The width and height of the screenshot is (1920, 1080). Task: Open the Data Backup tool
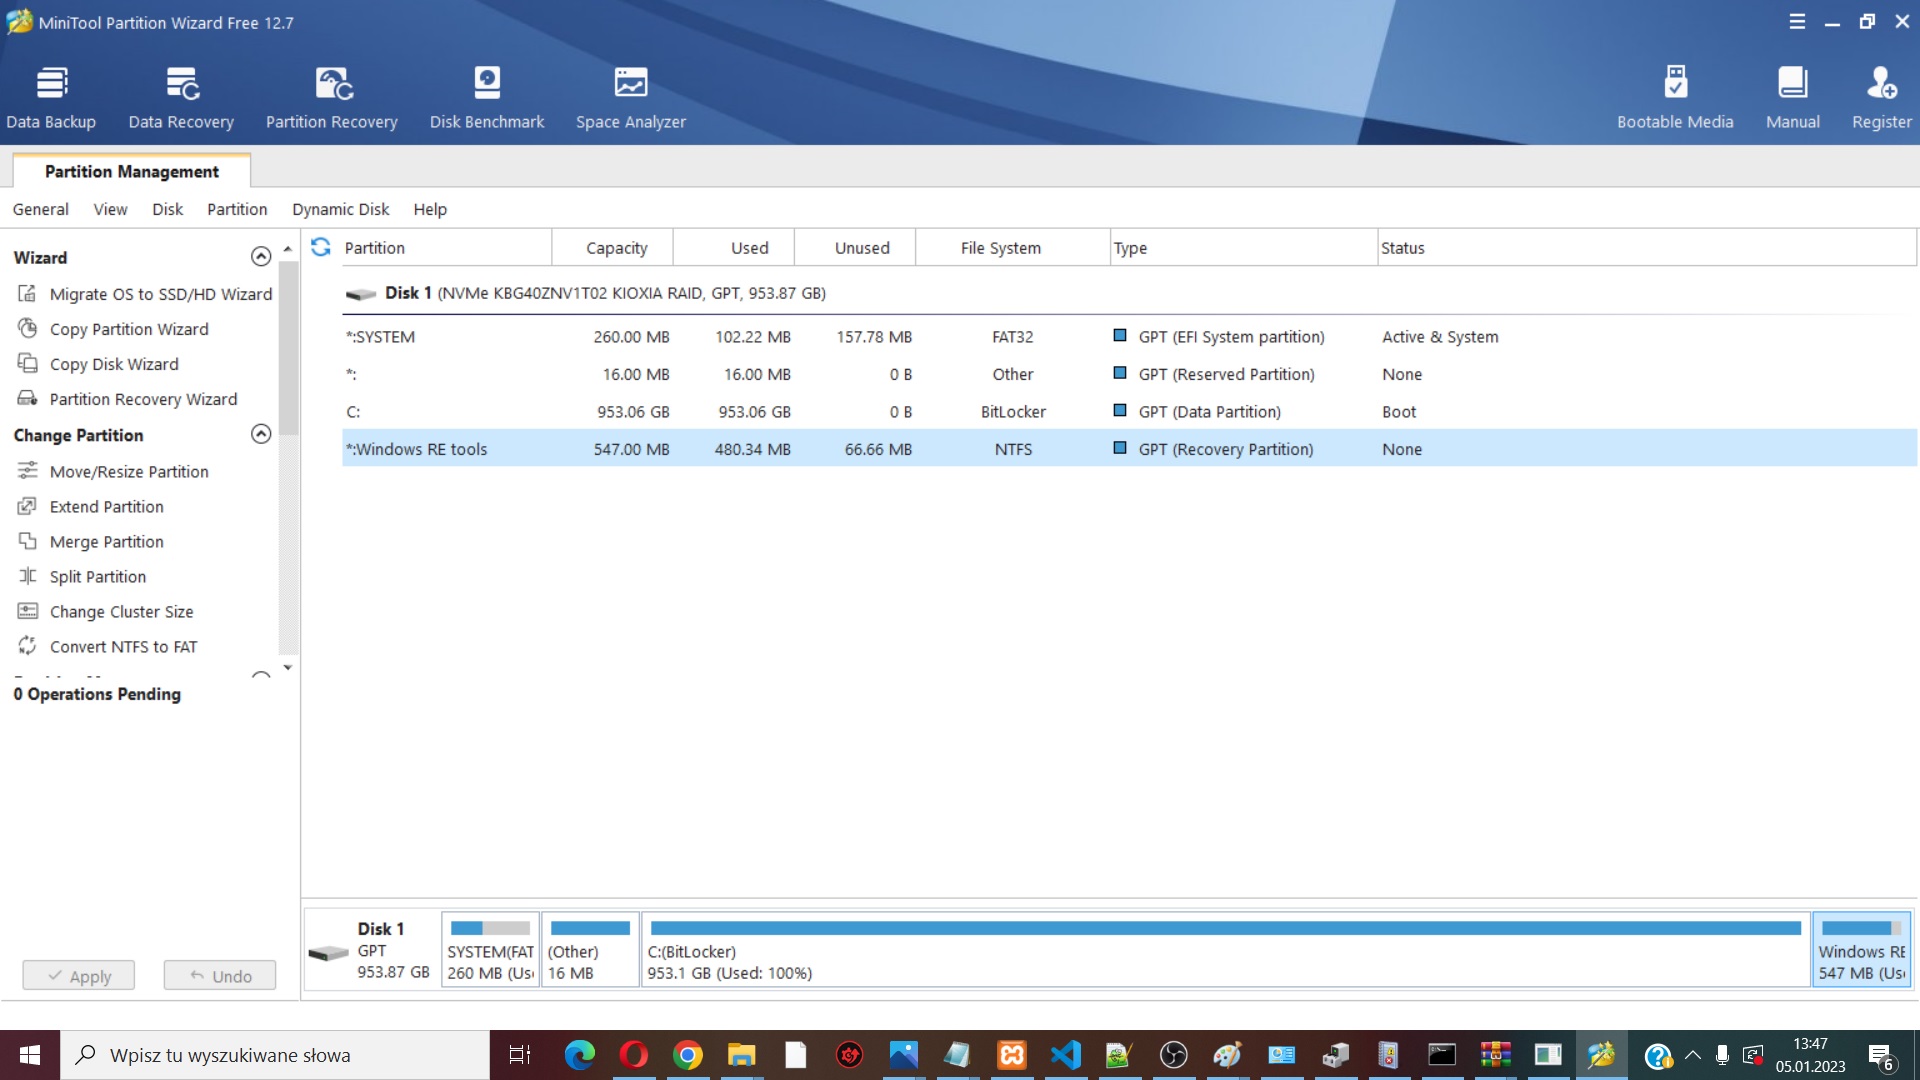51,97
